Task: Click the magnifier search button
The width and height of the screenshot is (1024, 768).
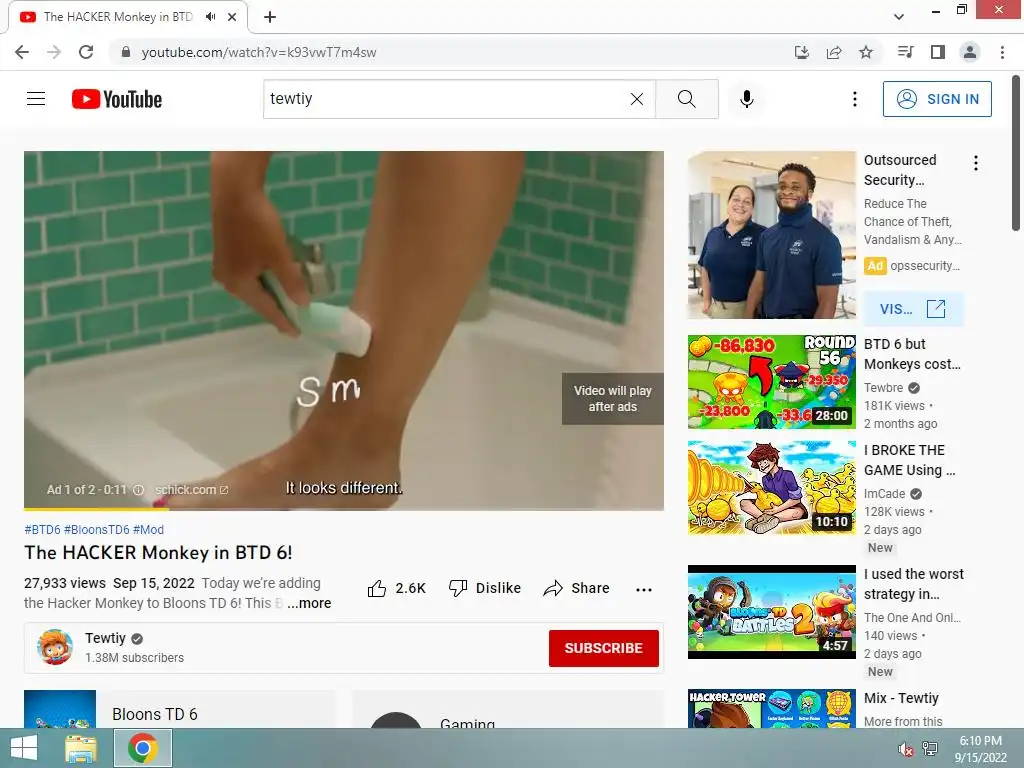Action: (x=686, y=99)
